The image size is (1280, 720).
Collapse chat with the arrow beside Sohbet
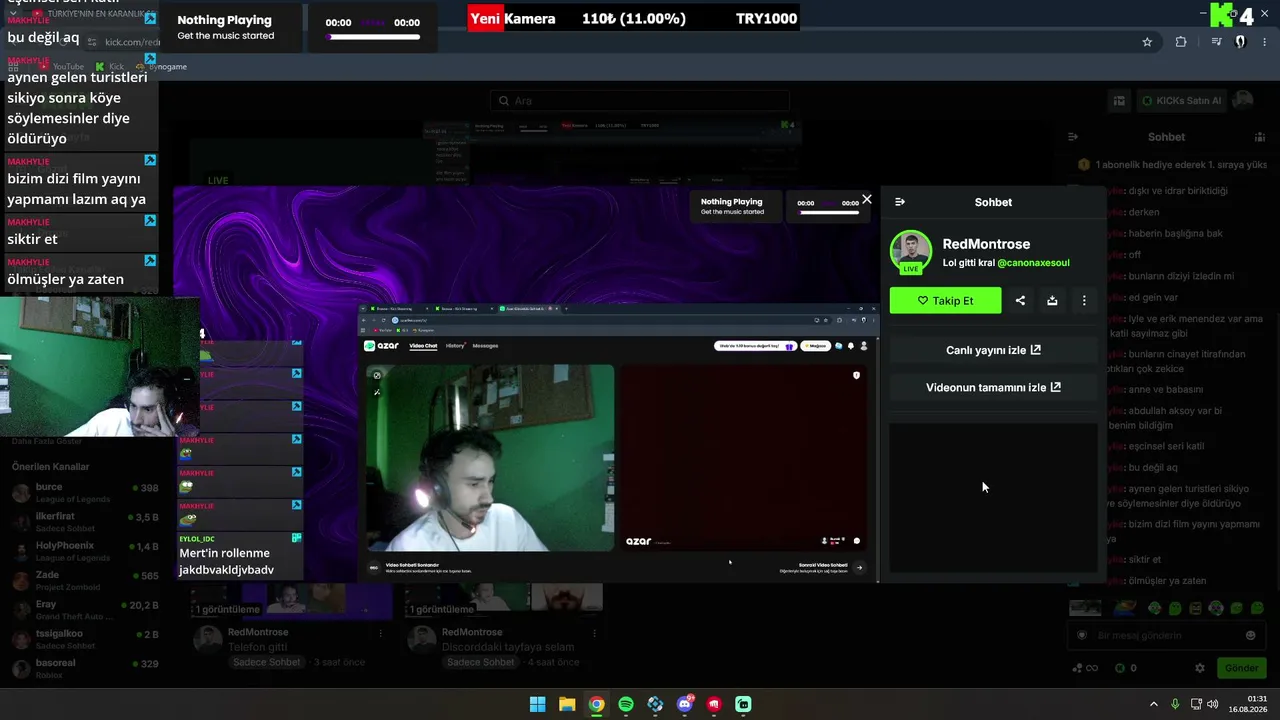click(1073, 137)
